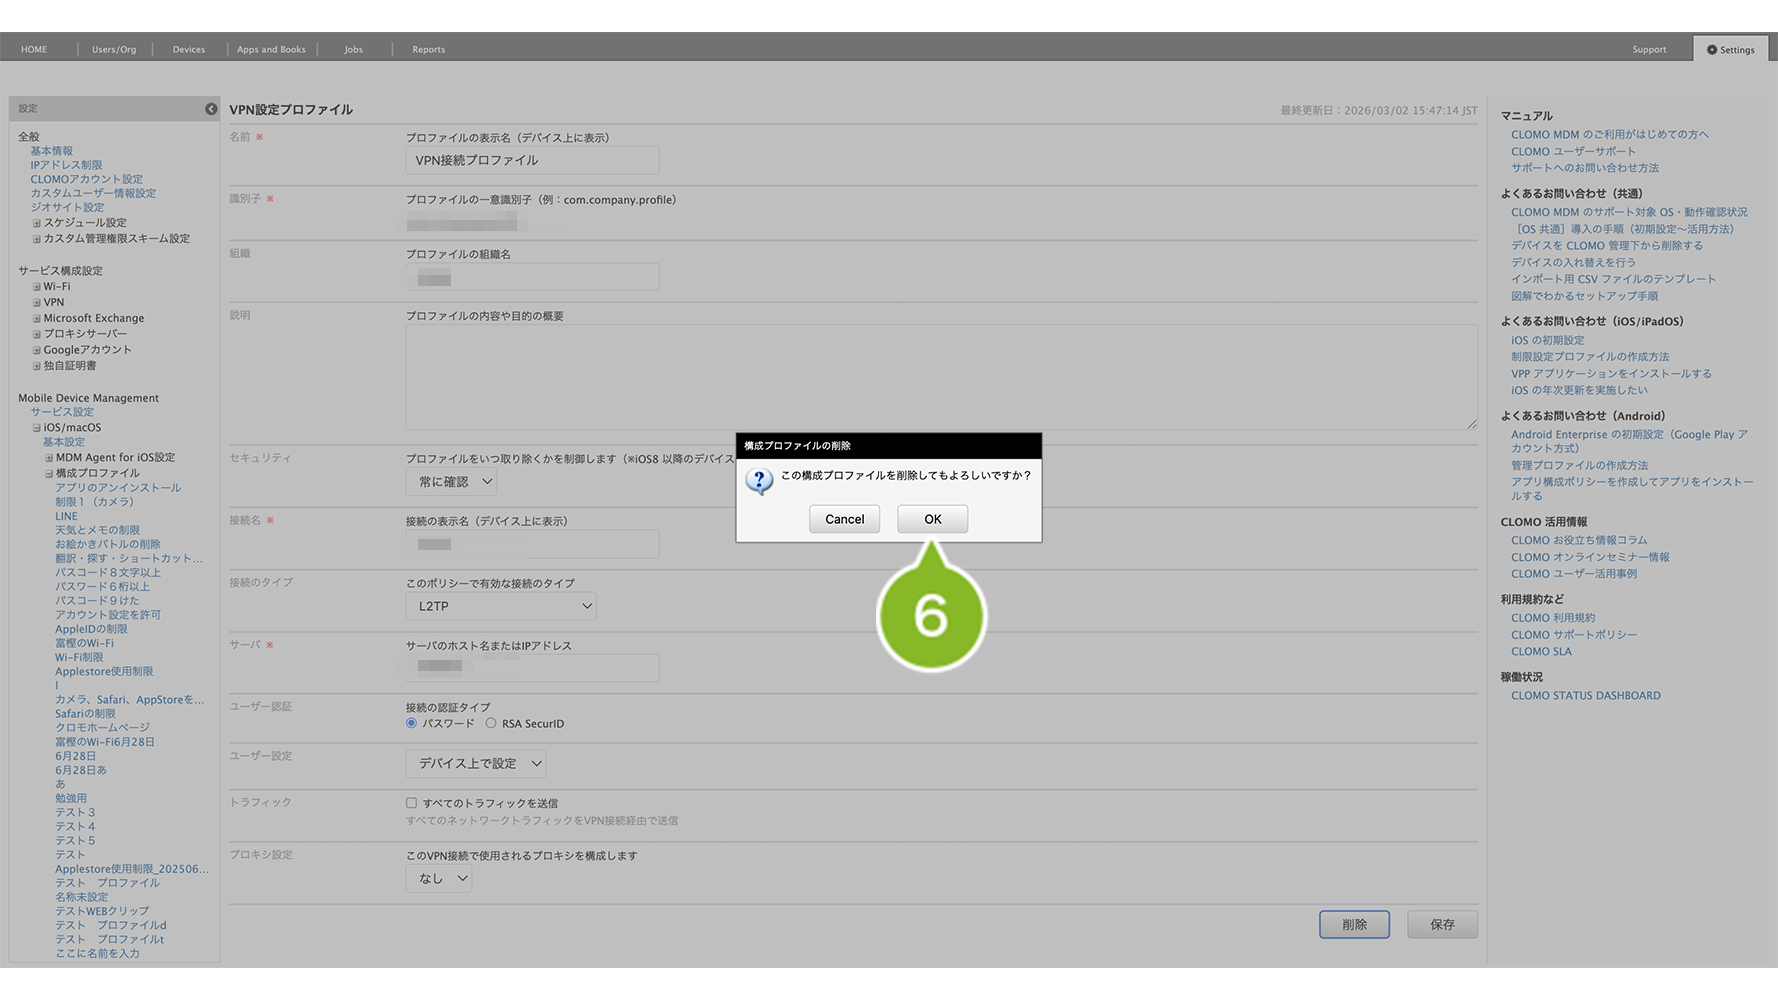Click OK in the delete profile dialog
The height and width of the screenshot is (1000, 1778).
point(932,519)
